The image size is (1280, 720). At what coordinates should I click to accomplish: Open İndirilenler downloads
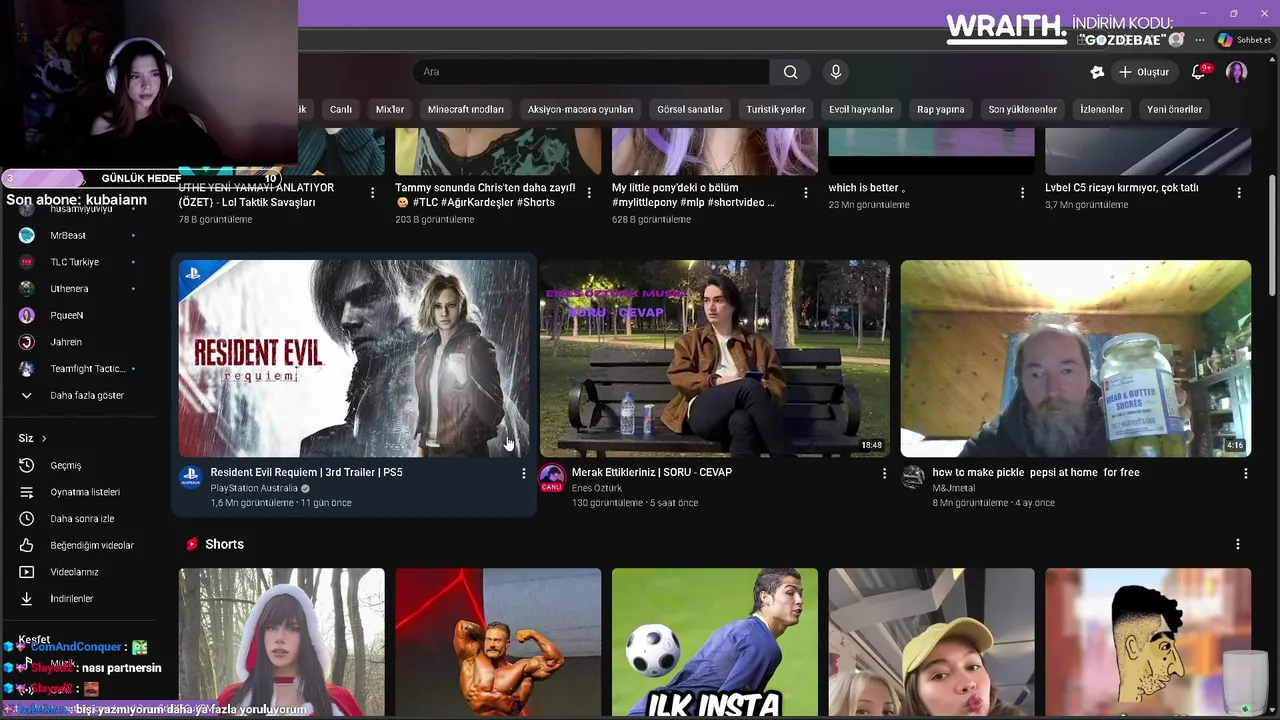coord(71,599)
